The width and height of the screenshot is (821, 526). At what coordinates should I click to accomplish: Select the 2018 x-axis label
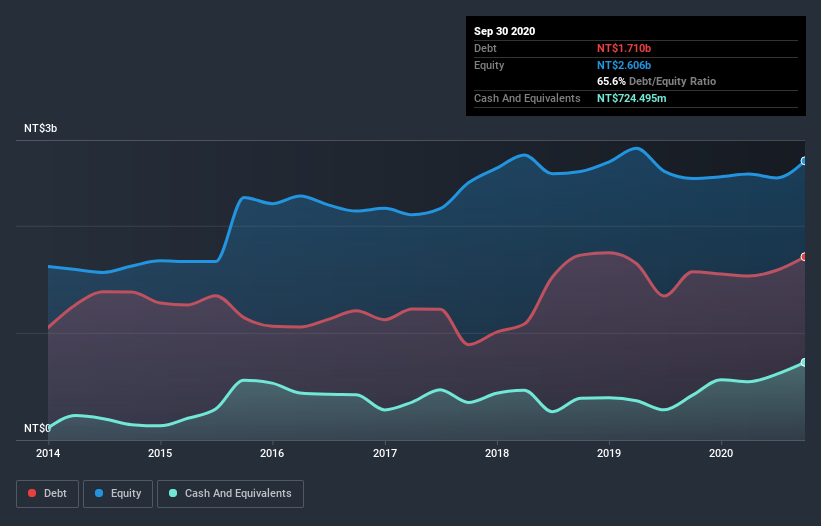coord(497,453)
